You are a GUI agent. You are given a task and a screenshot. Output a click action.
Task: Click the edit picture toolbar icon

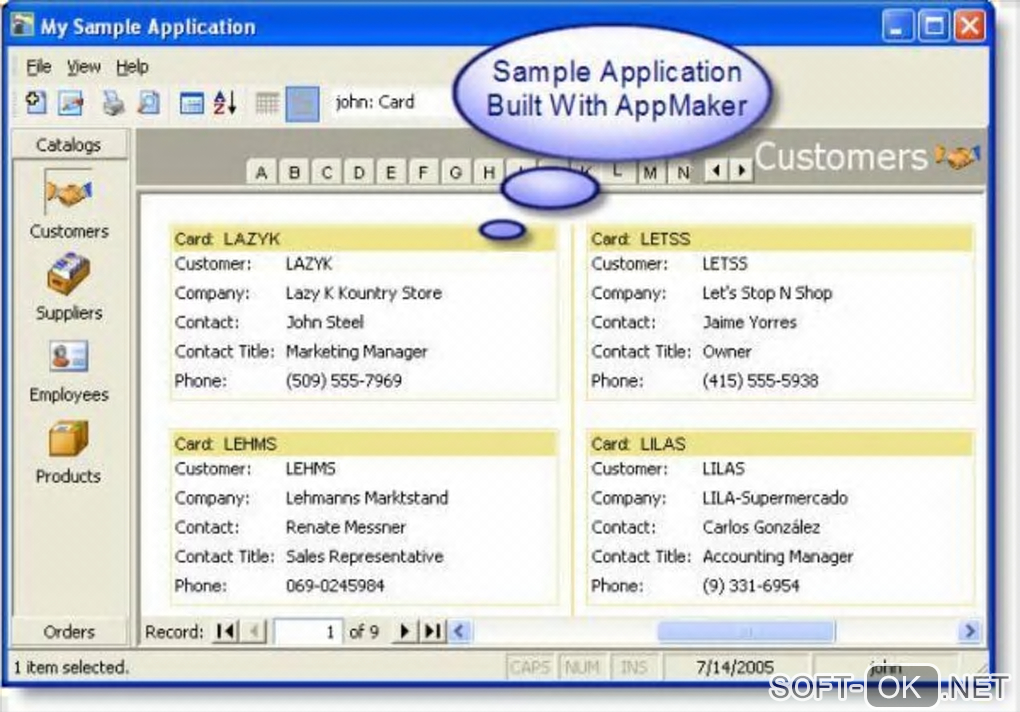[x=70, y=103]
